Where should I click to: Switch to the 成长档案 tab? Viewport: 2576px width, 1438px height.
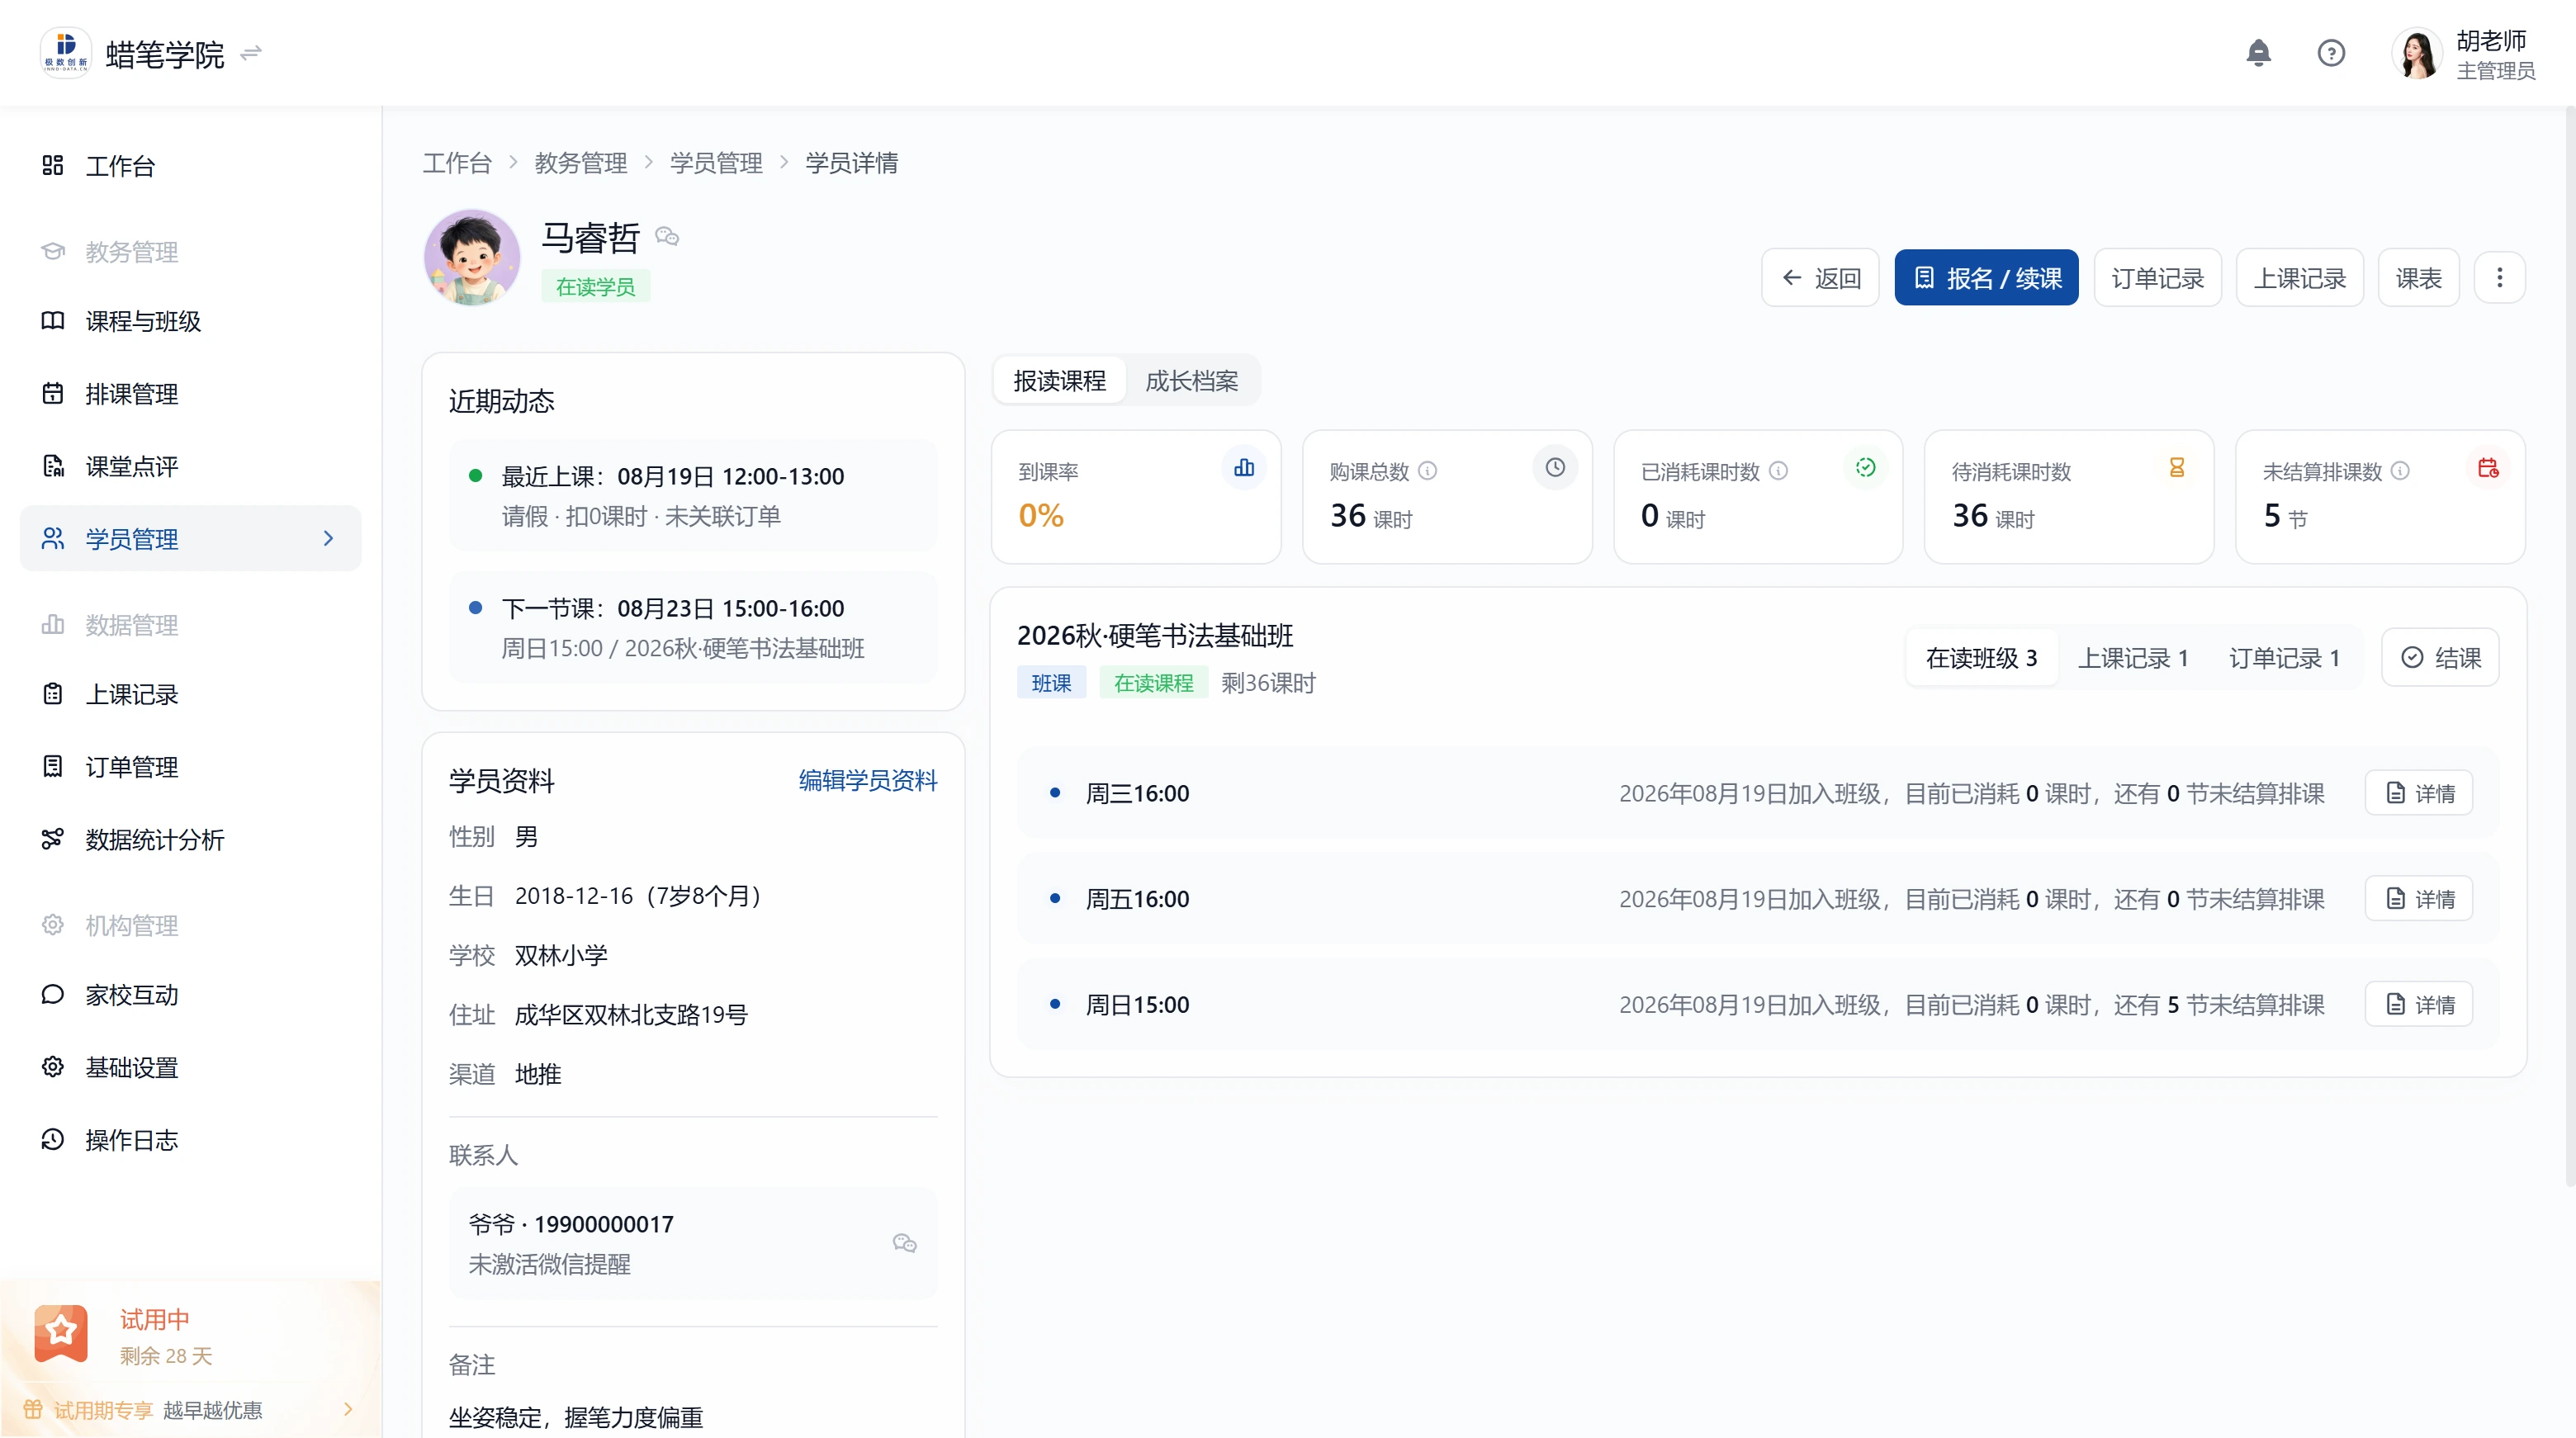[x=1191, y=381]
